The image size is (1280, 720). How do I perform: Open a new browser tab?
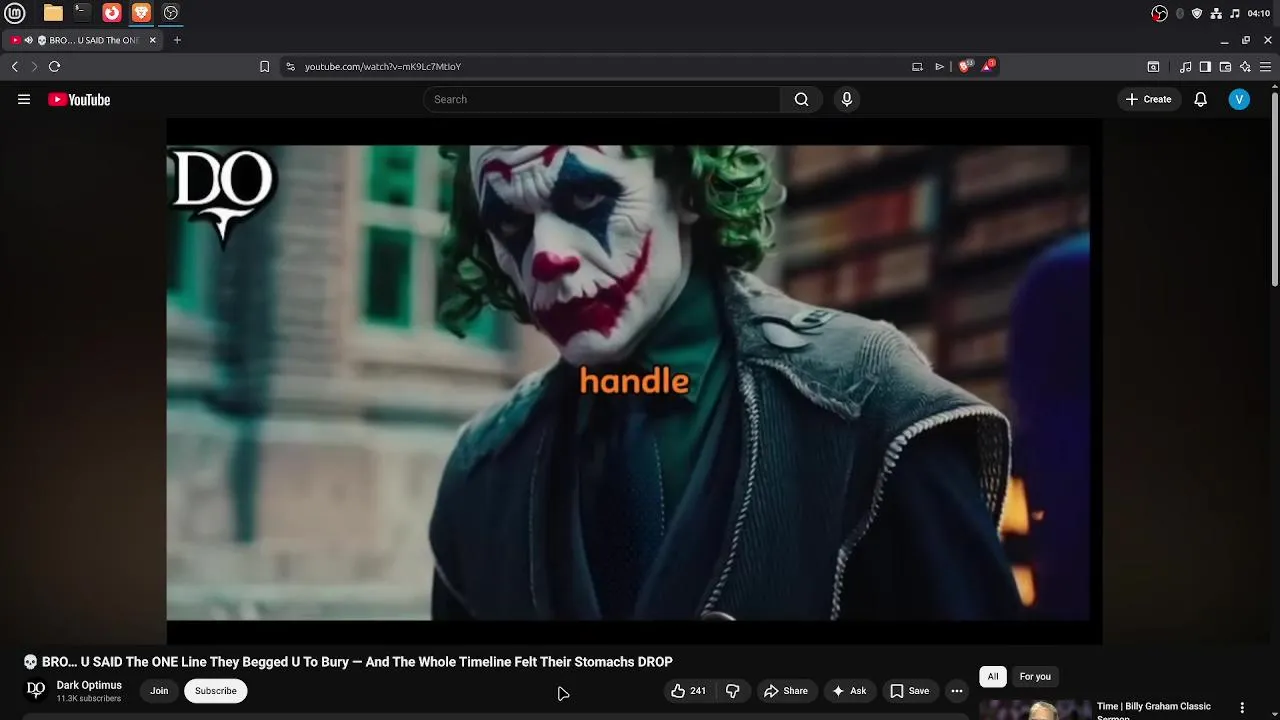[x=177, y=40]
